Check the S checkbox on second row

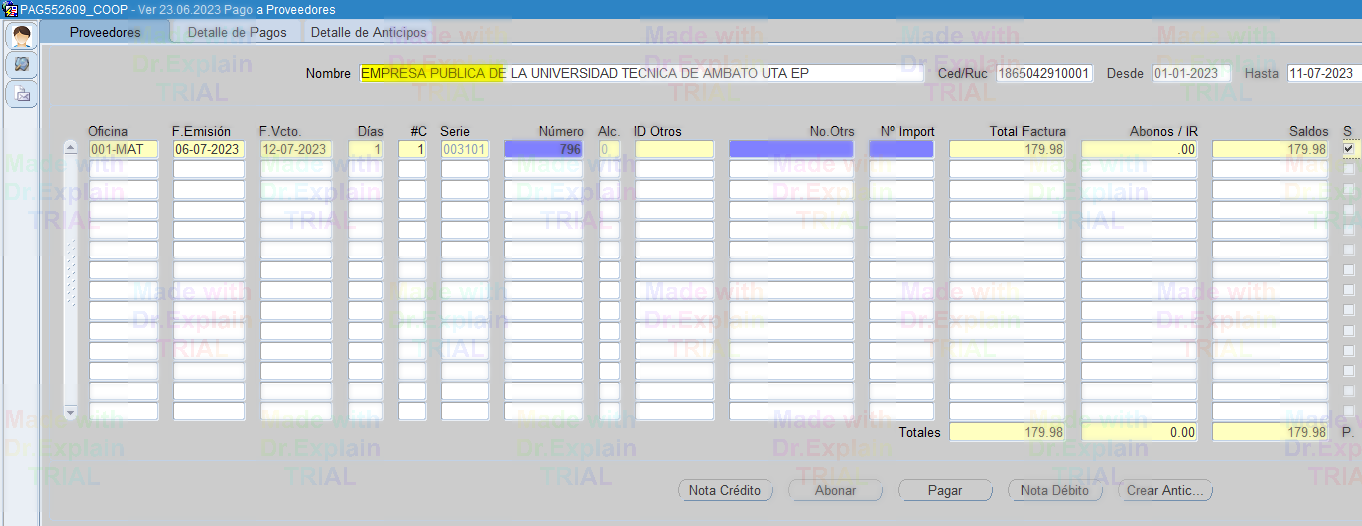coord(1349,169)
